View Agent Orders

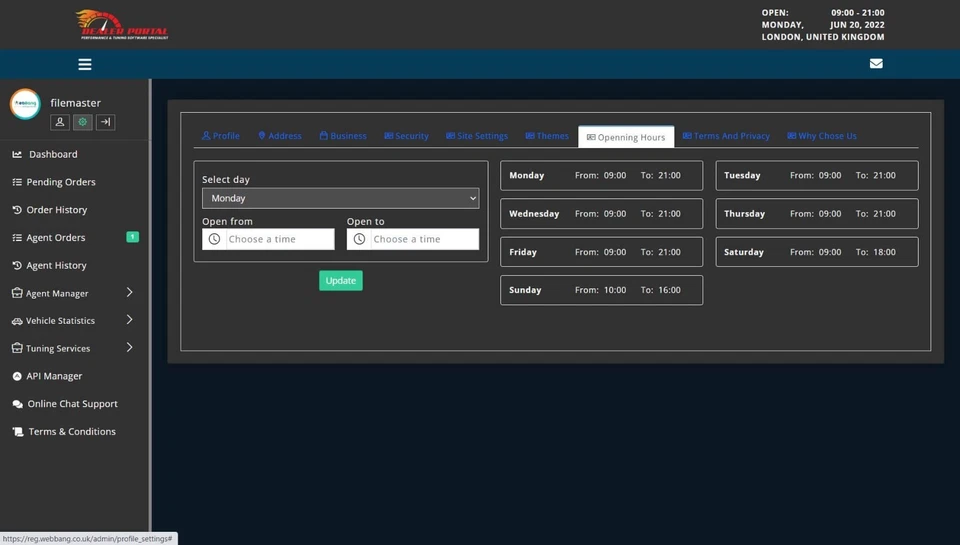pos(56,238)
